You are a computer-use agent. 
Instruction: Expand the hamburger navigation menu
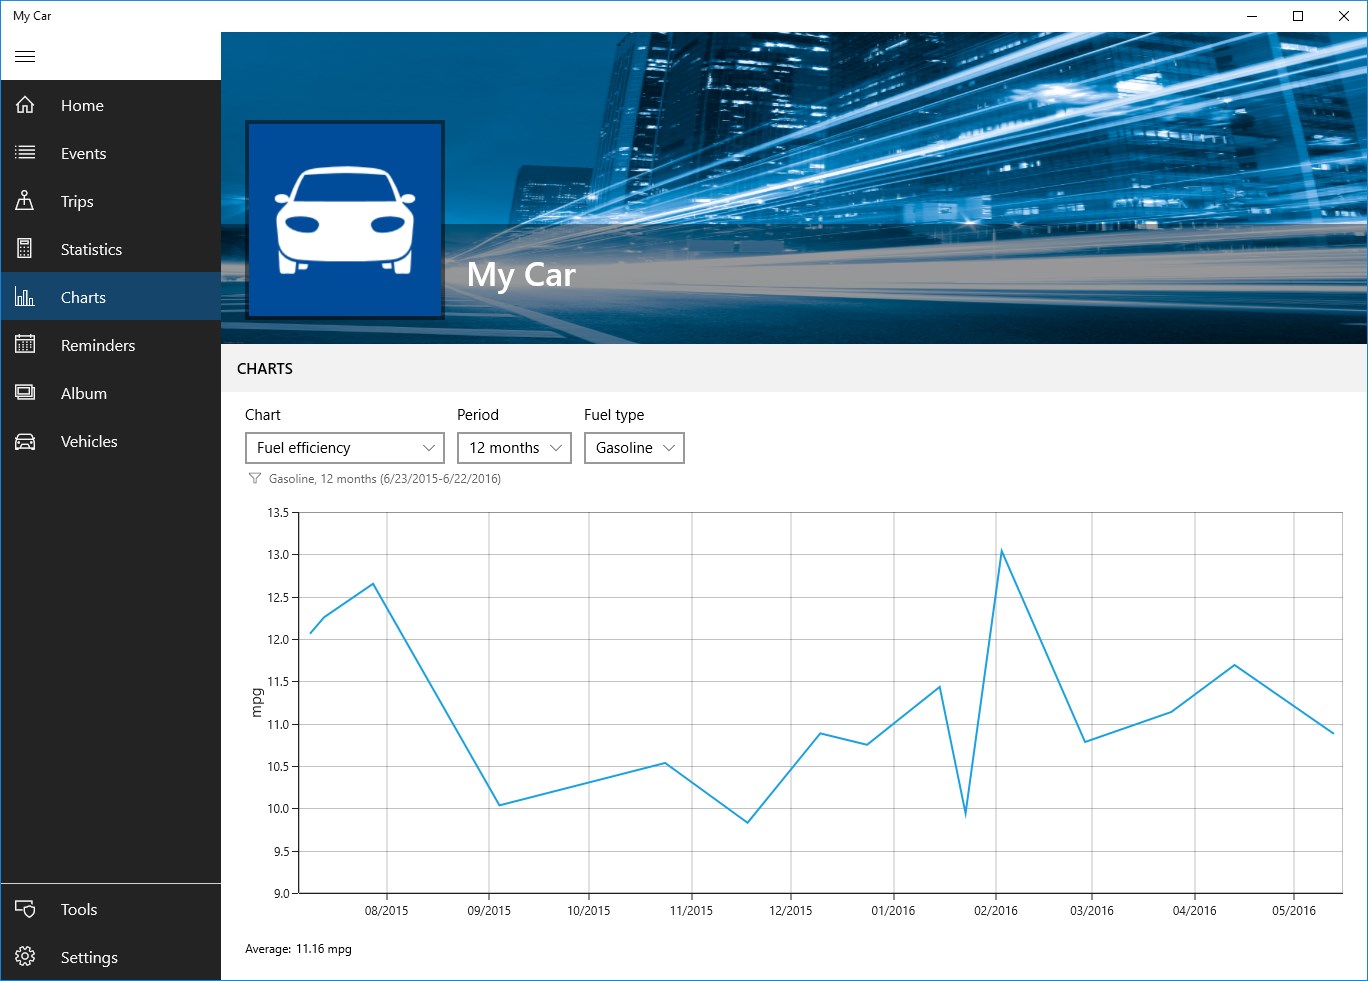[x=25, y=56]
